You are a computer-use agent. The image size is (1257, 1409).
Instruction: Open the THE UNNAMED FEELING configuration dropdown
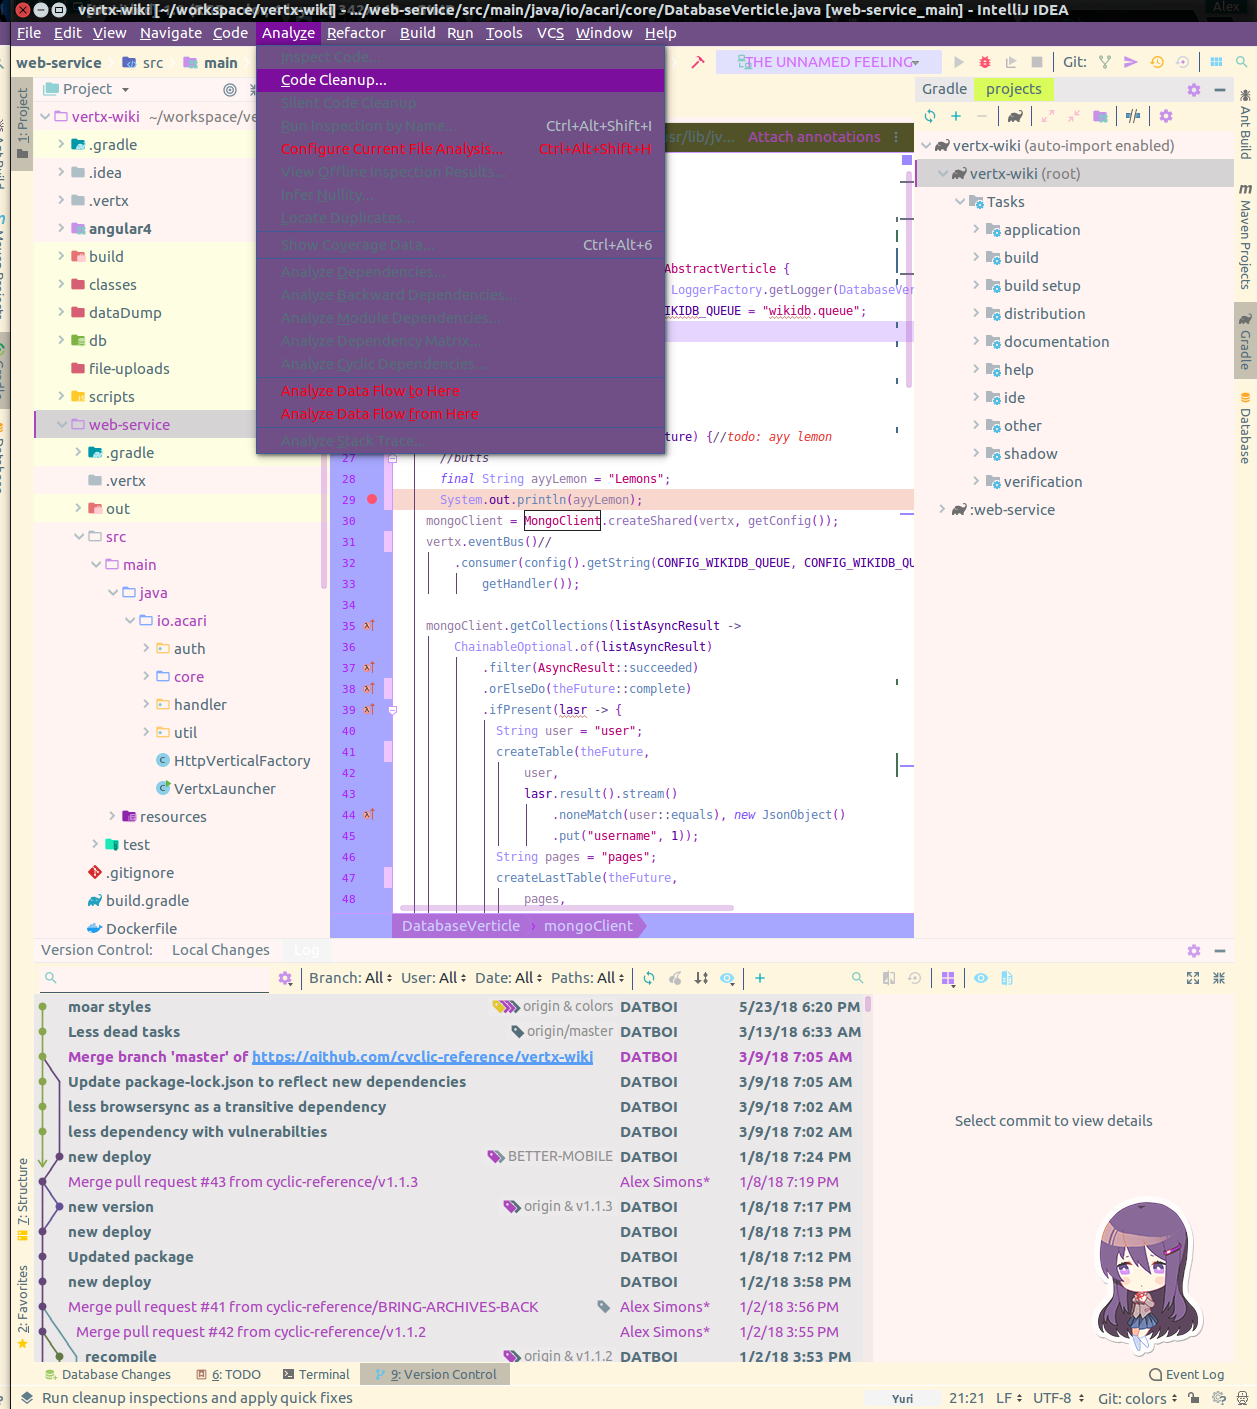click(828, 61)
